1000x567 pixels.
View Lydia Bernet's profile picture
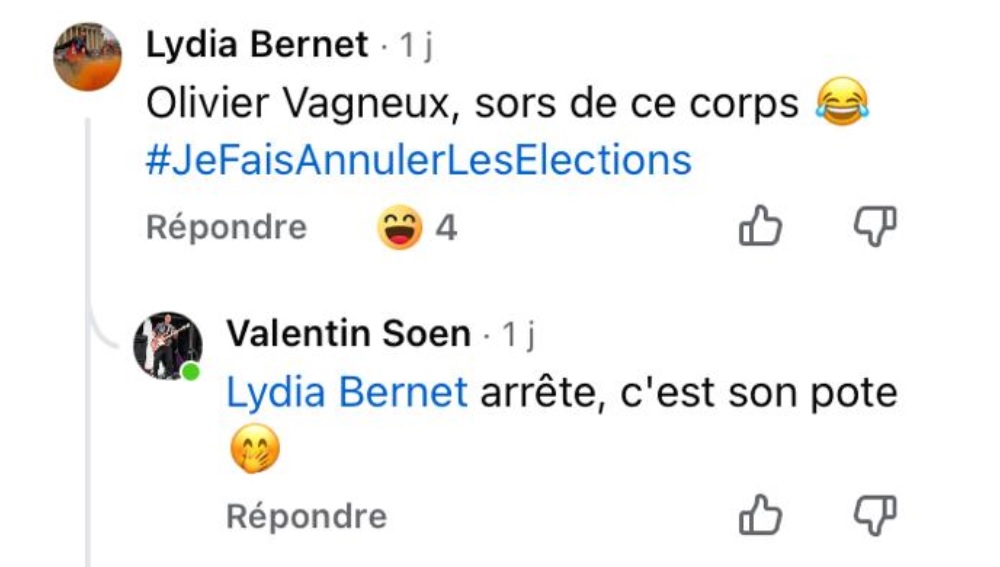pyautogui.click(x=88, y=56)
